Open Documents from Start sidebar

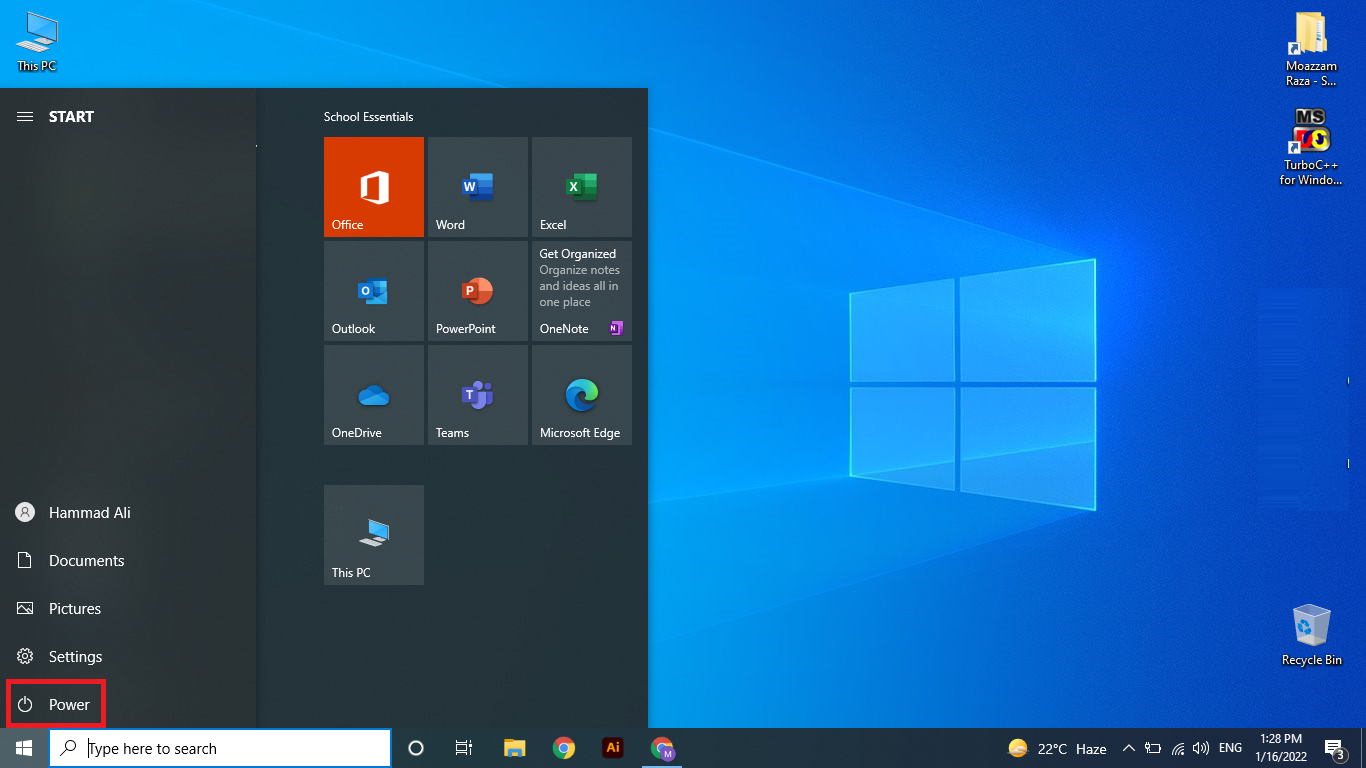(128, 561)
